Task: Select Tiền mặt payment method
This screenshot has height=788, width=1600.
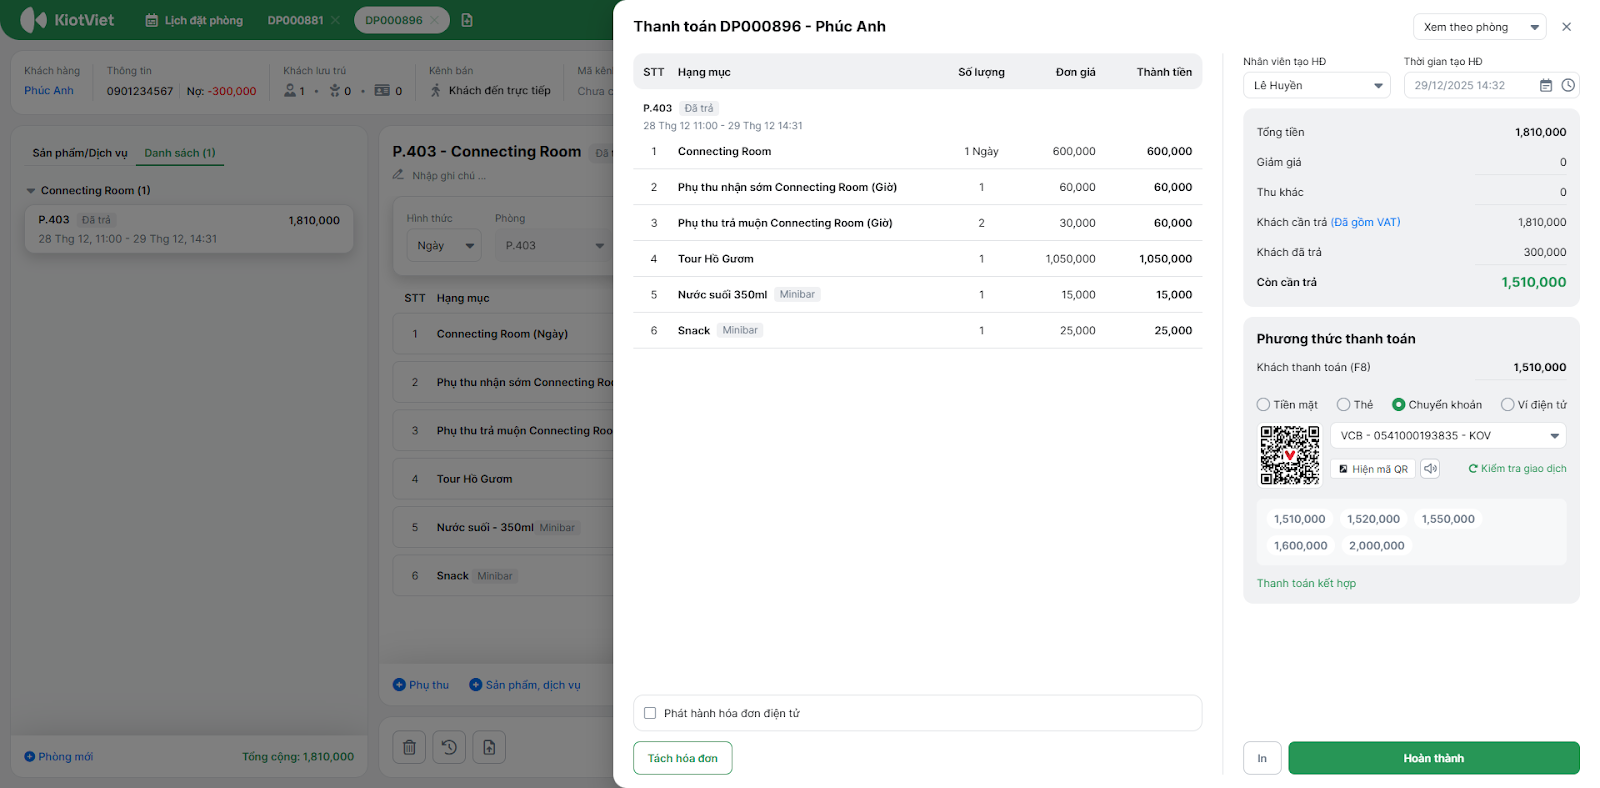Action: pyautogui.click(x=1264, y=405)
